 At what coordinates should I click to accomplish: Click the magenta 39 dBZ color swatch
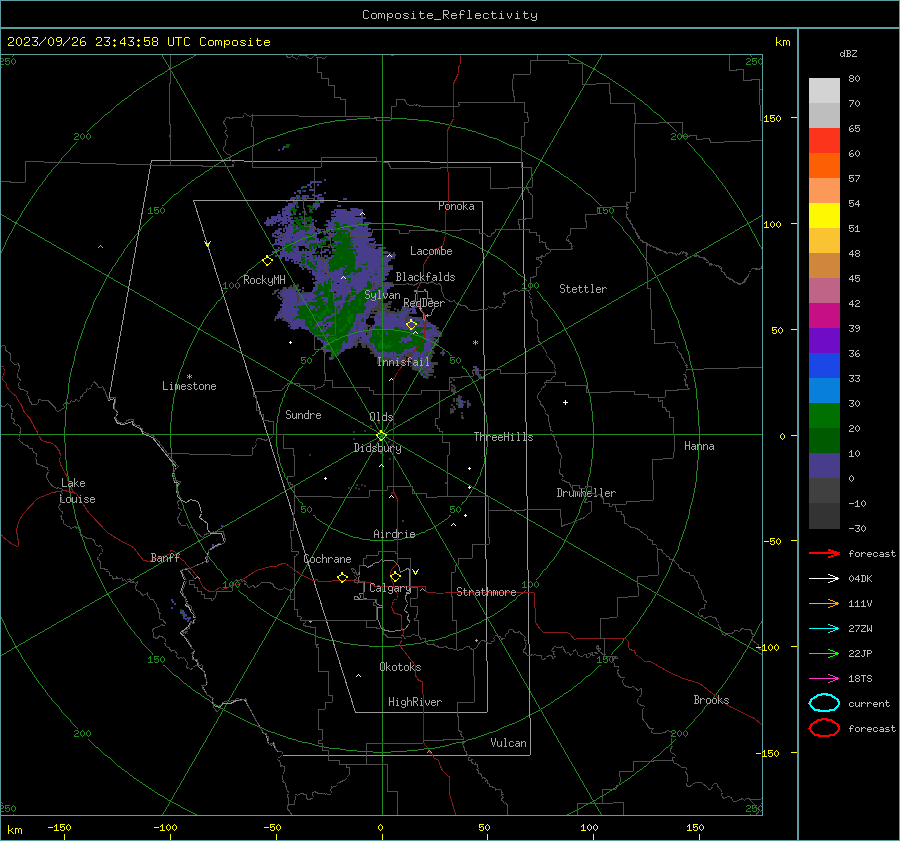(x=824, y=315)
